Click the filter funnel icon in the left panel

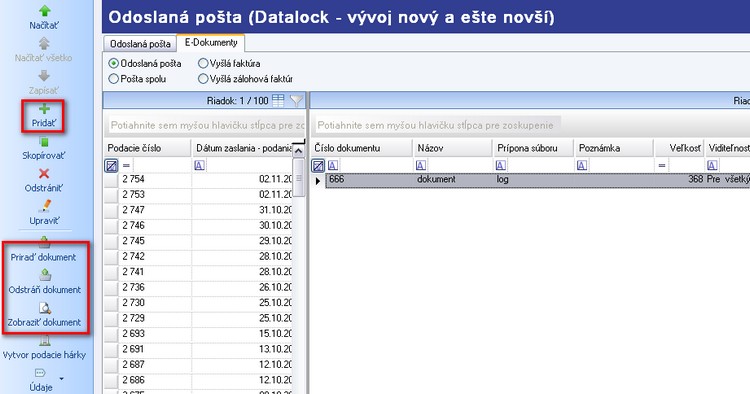(297, 100)
